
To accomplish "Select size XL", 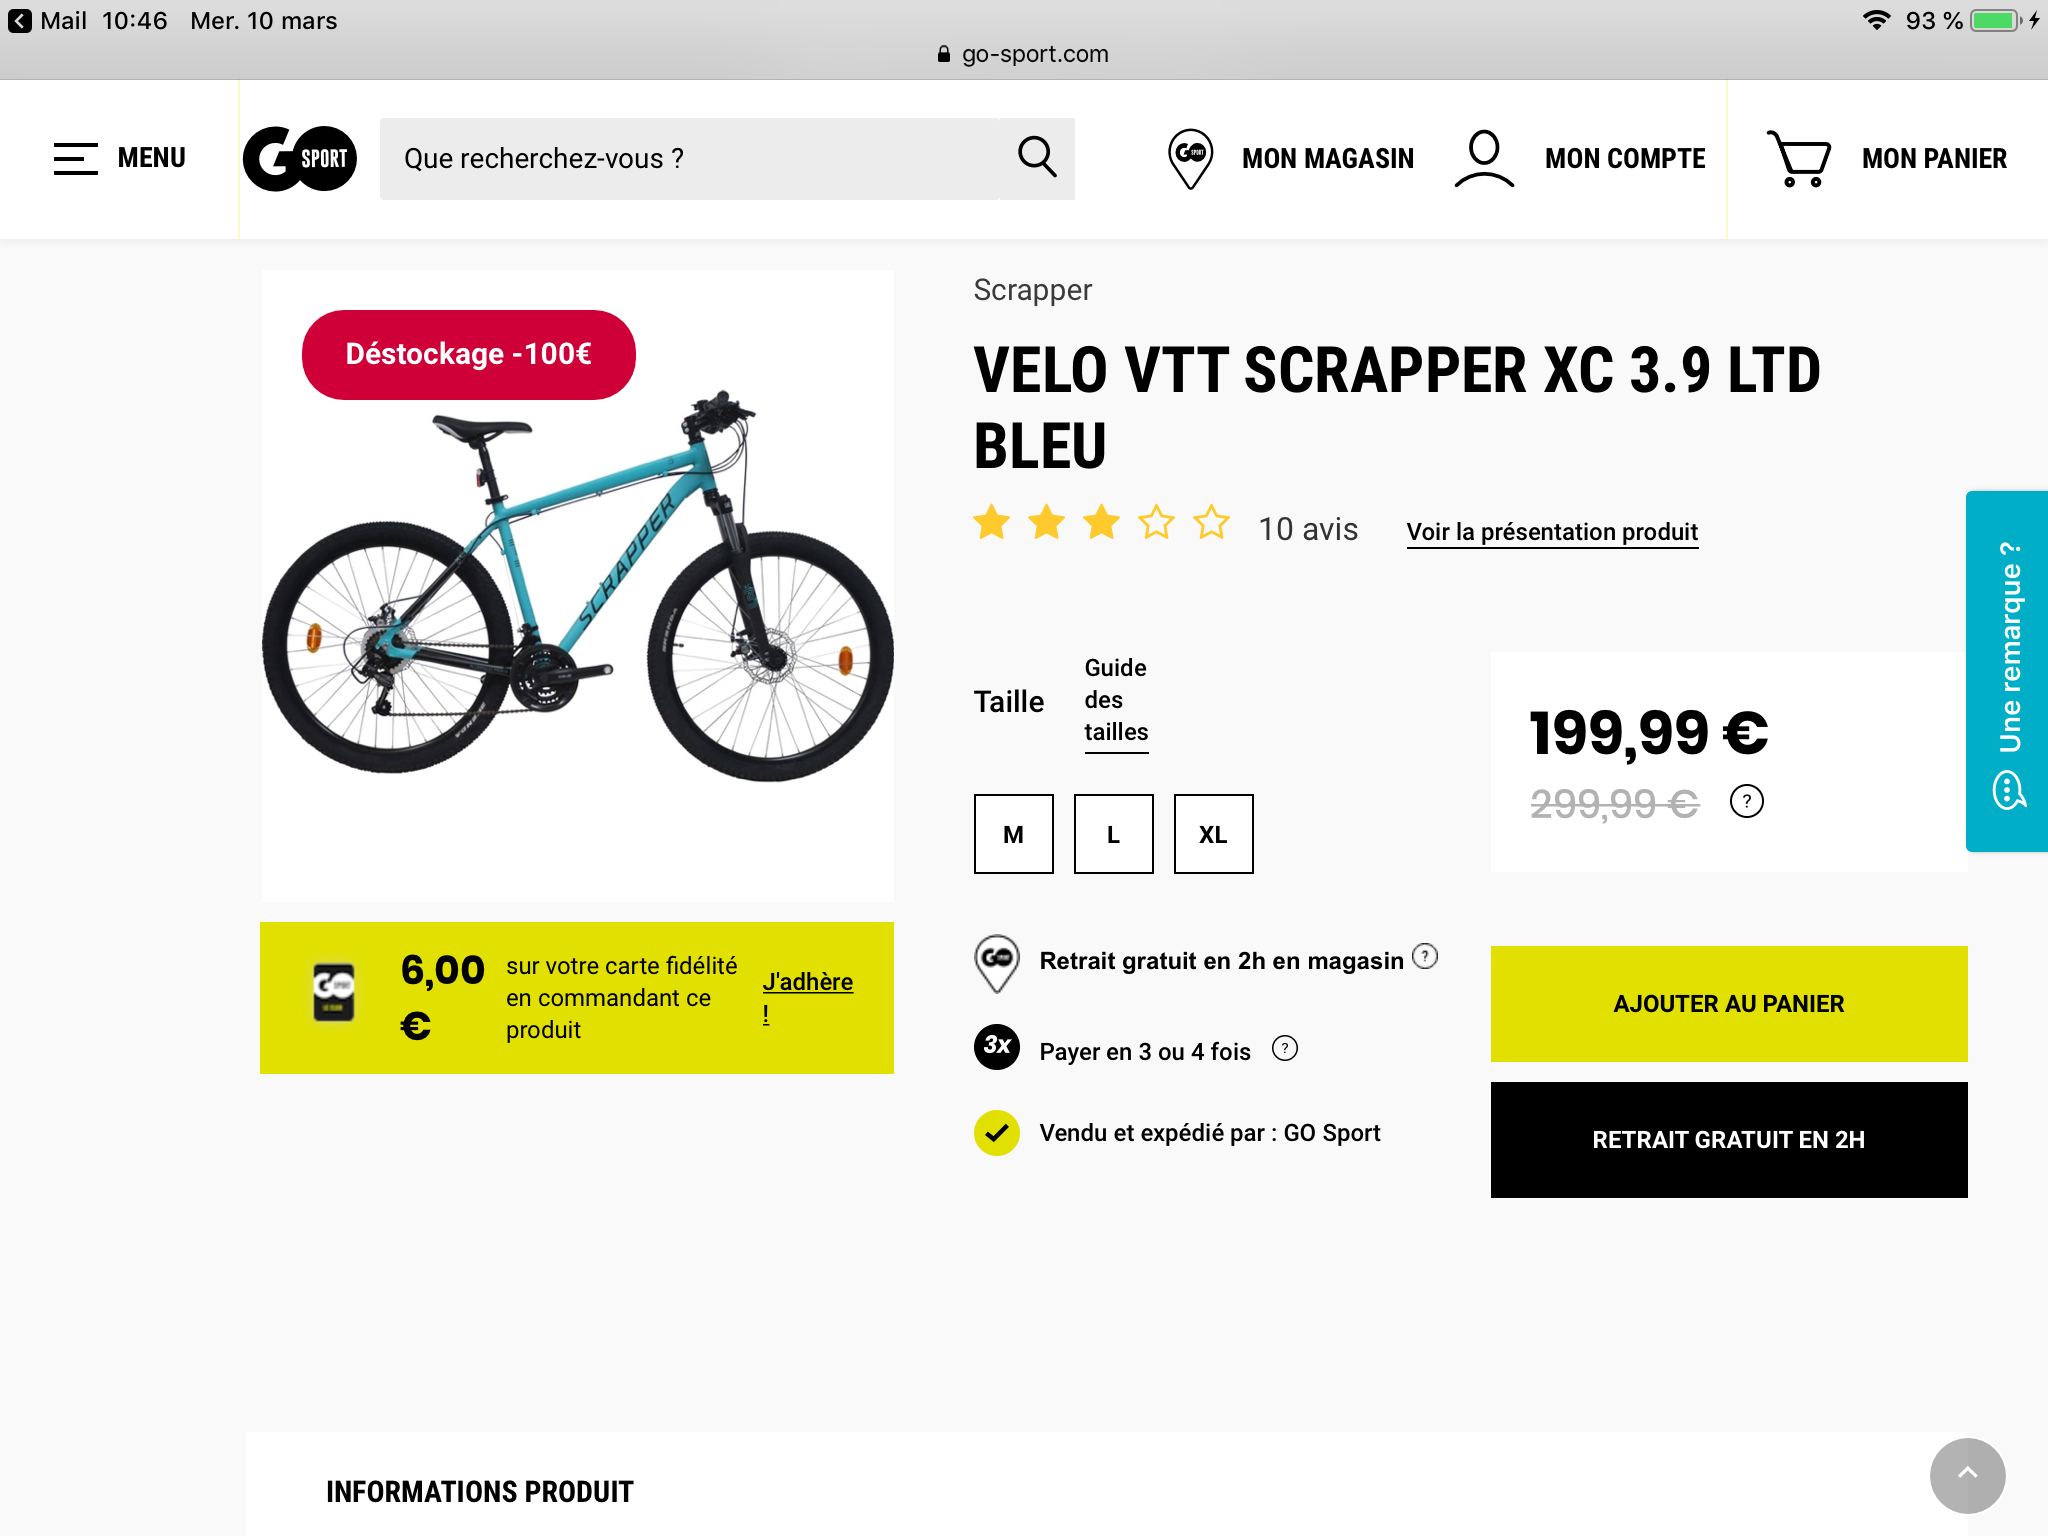I will pyautogui.click(x=1213, y=834).
